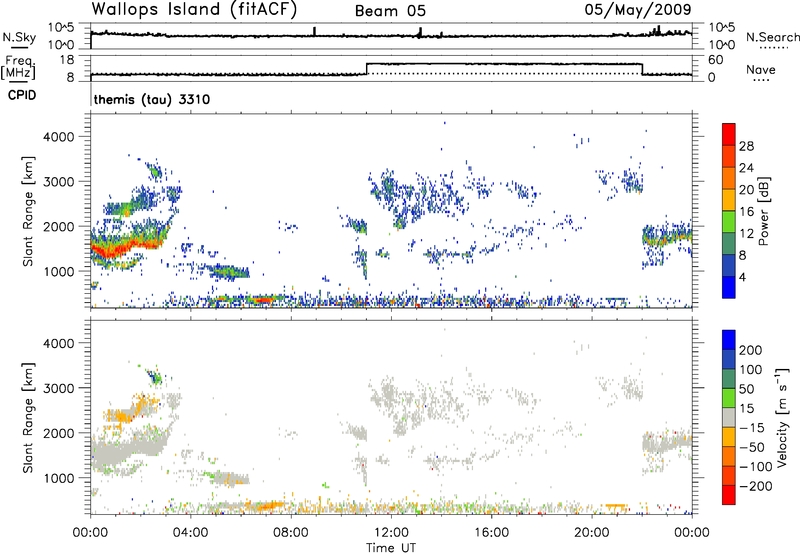Image resolution: width=800 pixels, height=554 pixels.
Task: Click the 24 label on power colorbar
Action: click(x=746, y=168)
